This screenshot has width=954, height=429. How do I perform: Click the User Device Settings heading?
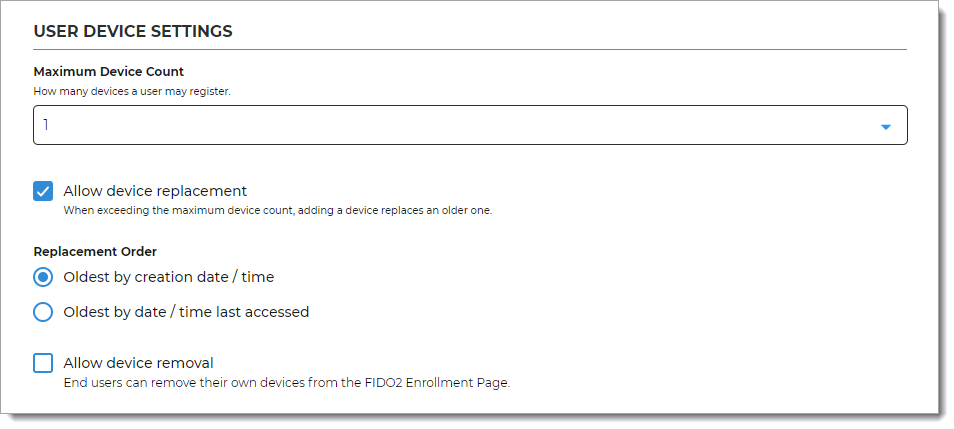click(133, 31)
